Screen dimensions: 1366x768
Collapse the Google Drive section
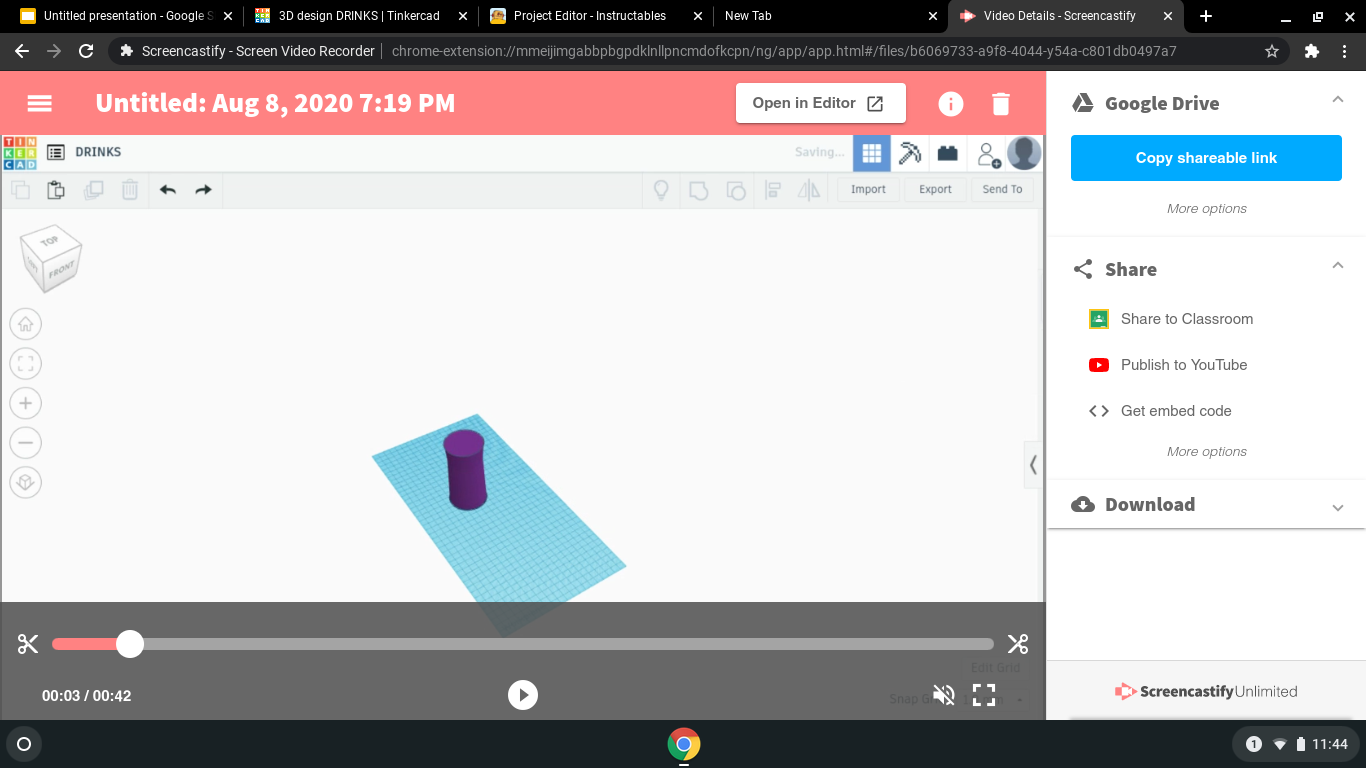1338,99
